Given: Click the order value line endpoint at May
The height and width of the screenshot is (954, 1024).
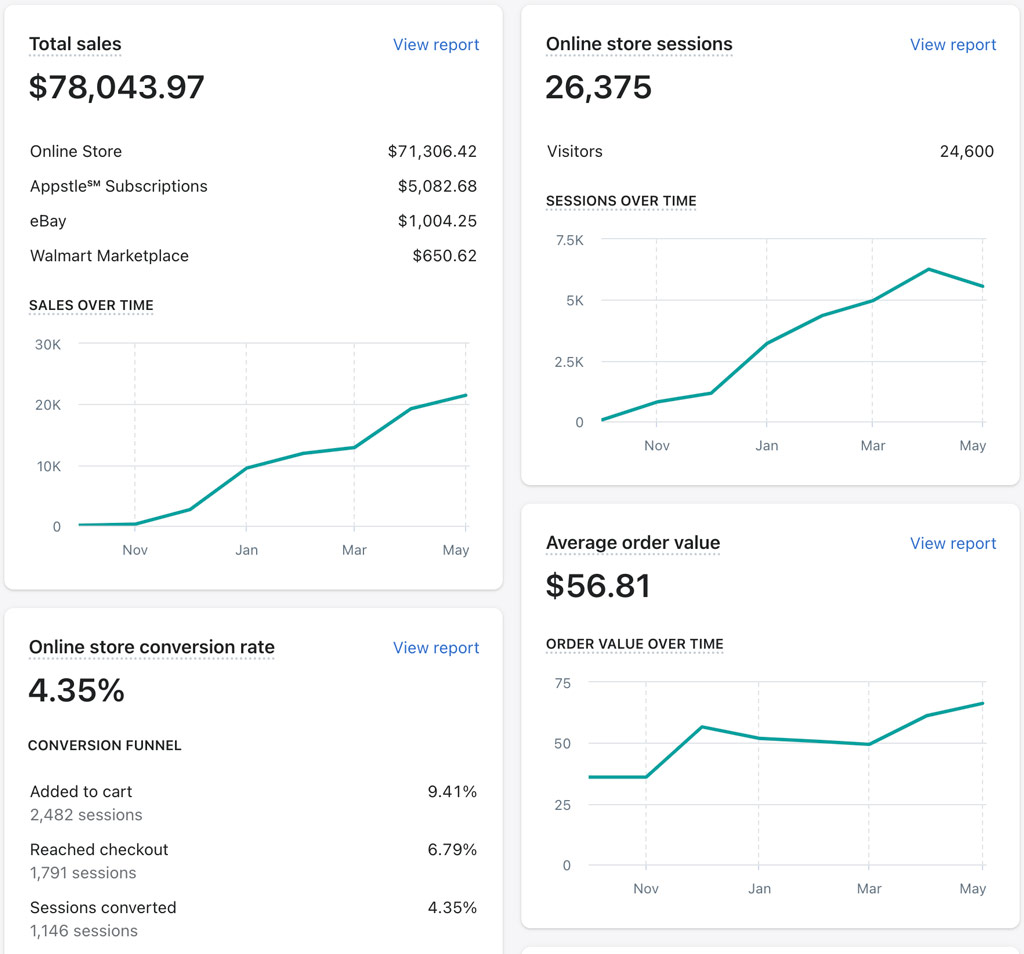Looking at the screenshot, I should [983, 703].
